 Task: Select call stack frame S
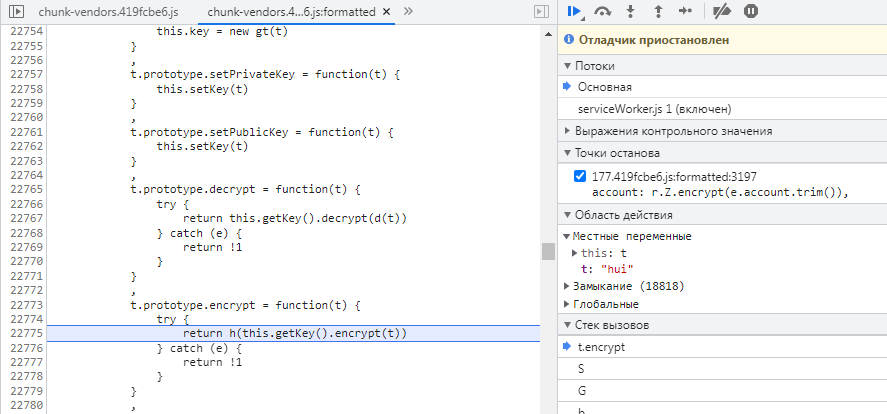(x=581, y=369)
